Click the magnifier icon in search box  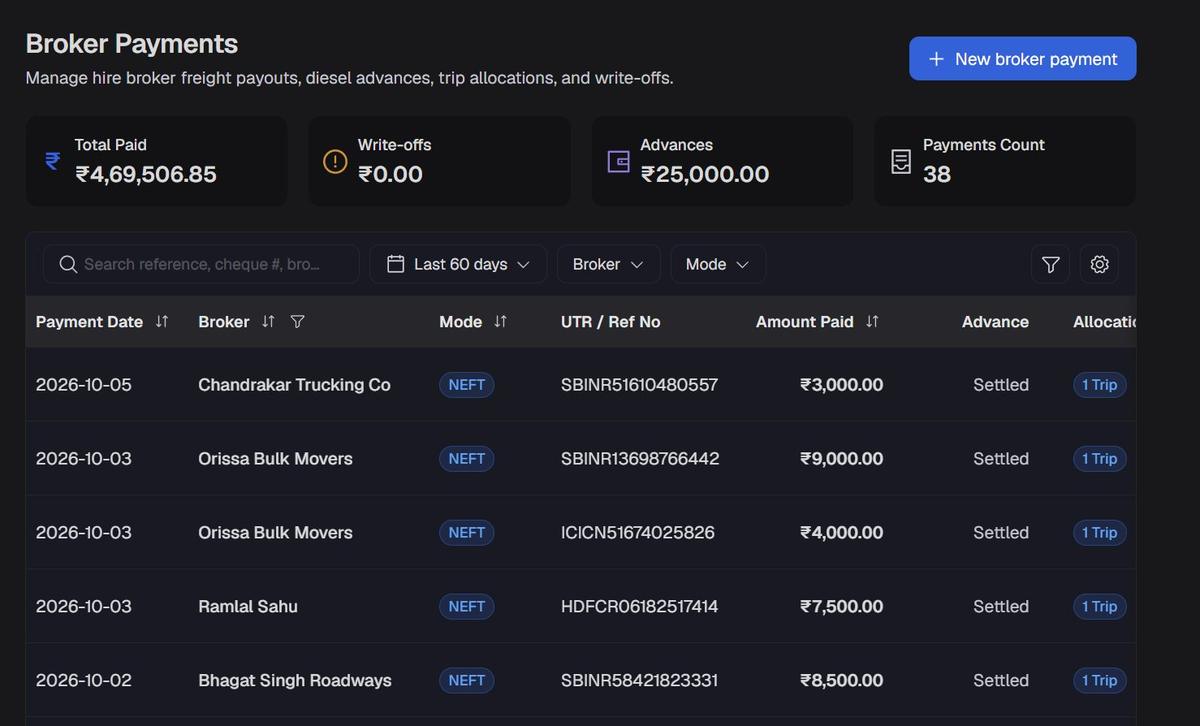(68, 264)
